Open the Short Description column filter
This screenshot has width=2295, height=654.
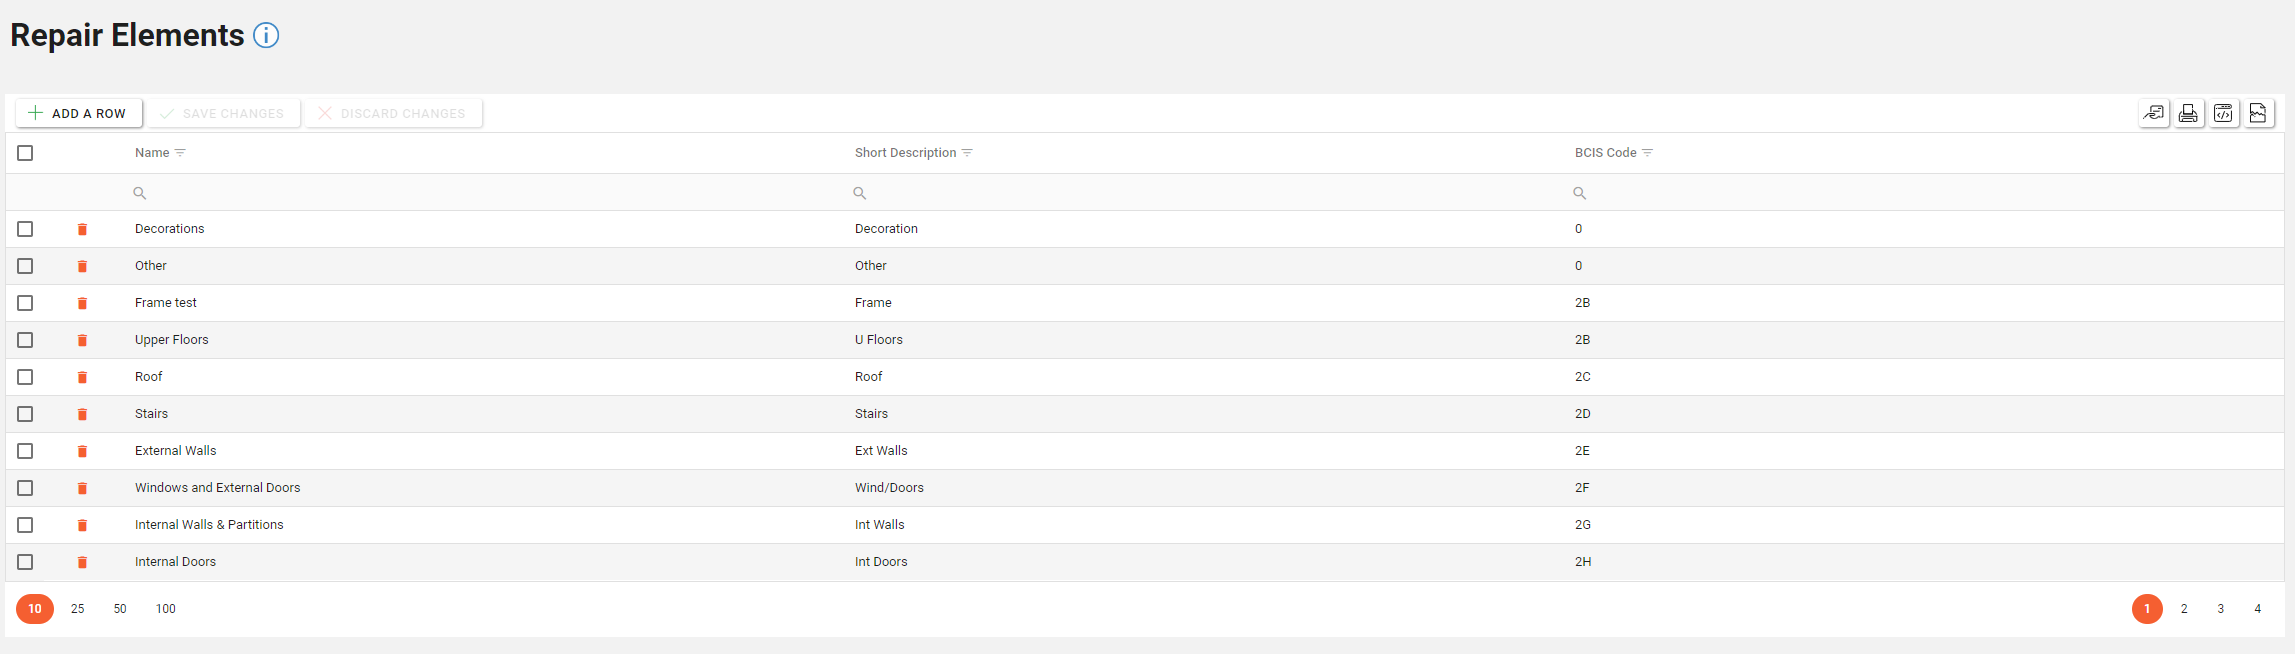click(x=967, y=153)
